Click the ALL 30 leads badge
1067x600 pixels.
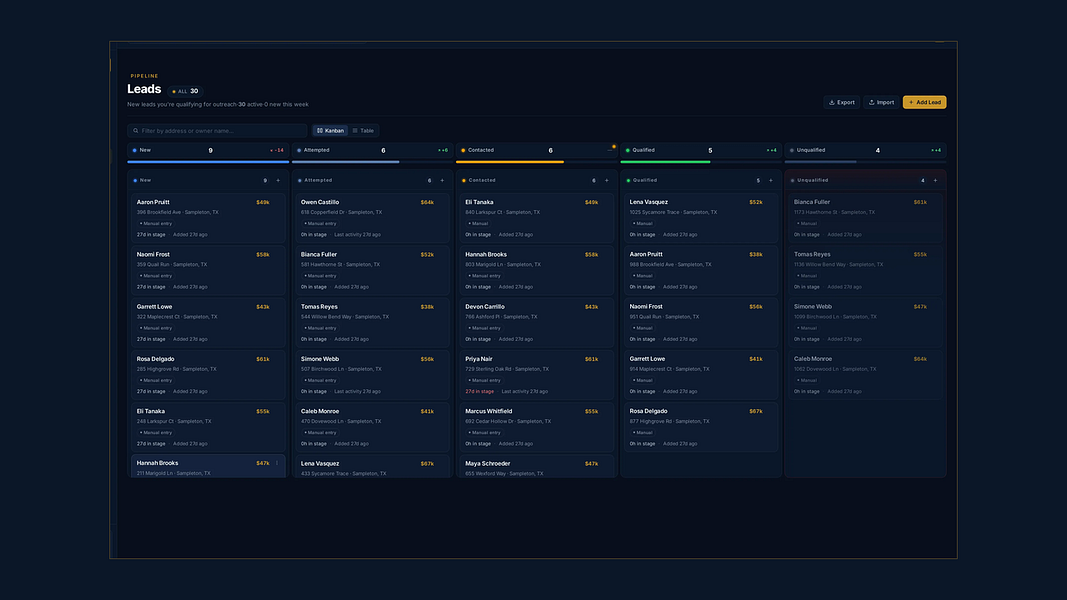pos(185,91)
